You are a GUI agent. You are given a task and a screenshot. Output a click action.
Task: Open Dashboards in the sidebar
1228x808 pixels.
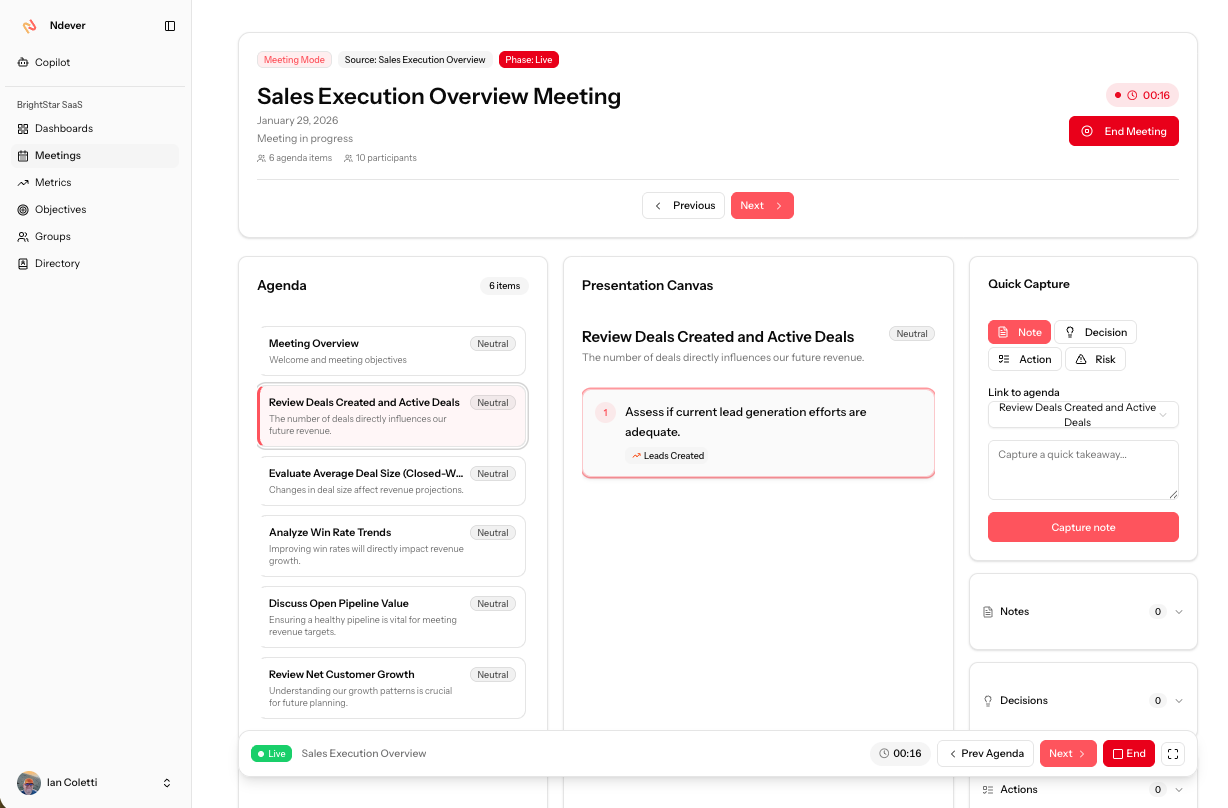[63, 129]
